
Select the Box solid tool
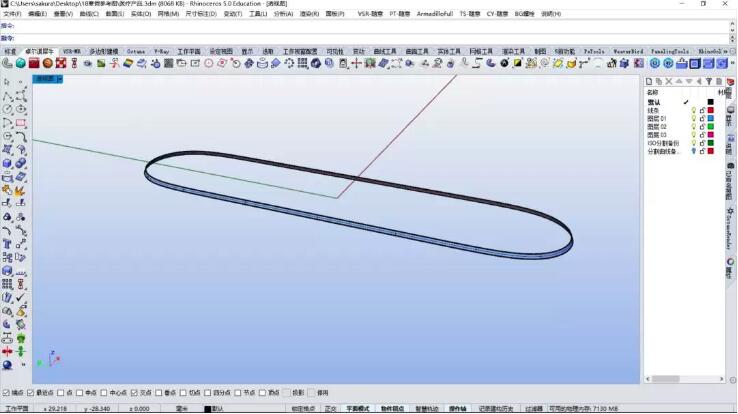(7, 163)
